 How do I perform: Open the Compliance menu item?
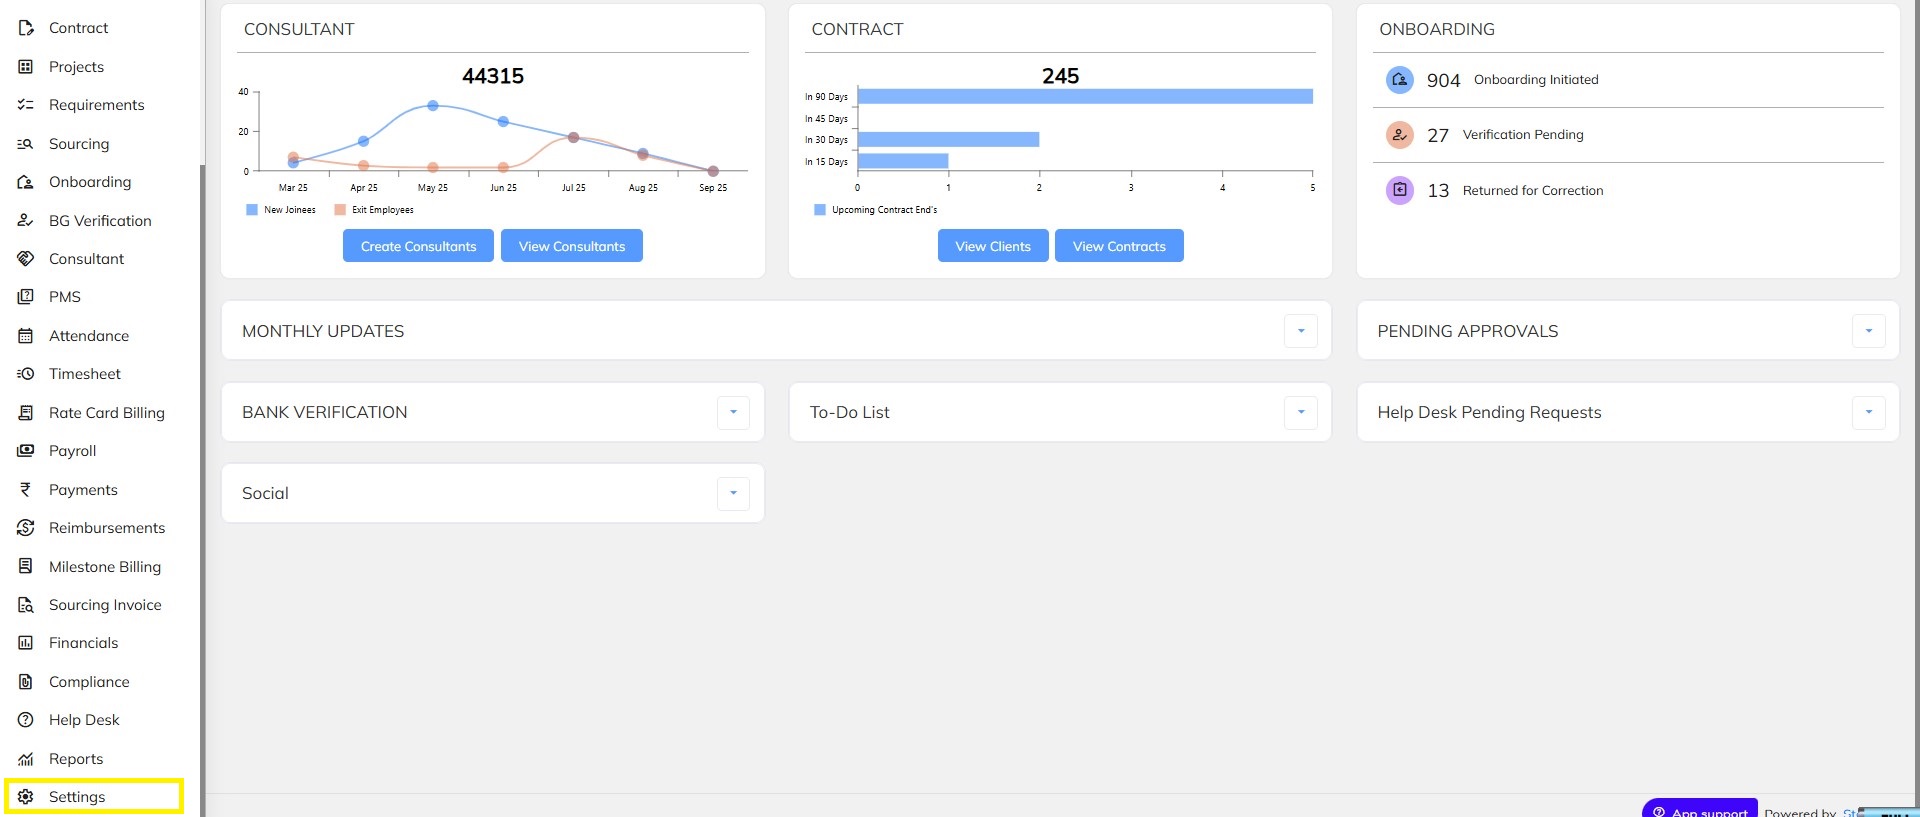(x=89, y=682)
